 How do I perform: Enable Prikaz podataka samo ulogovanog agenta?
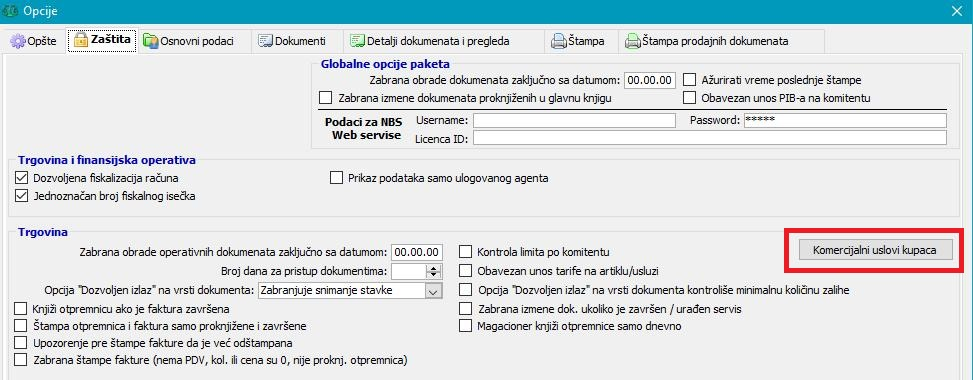coord(336,178)
